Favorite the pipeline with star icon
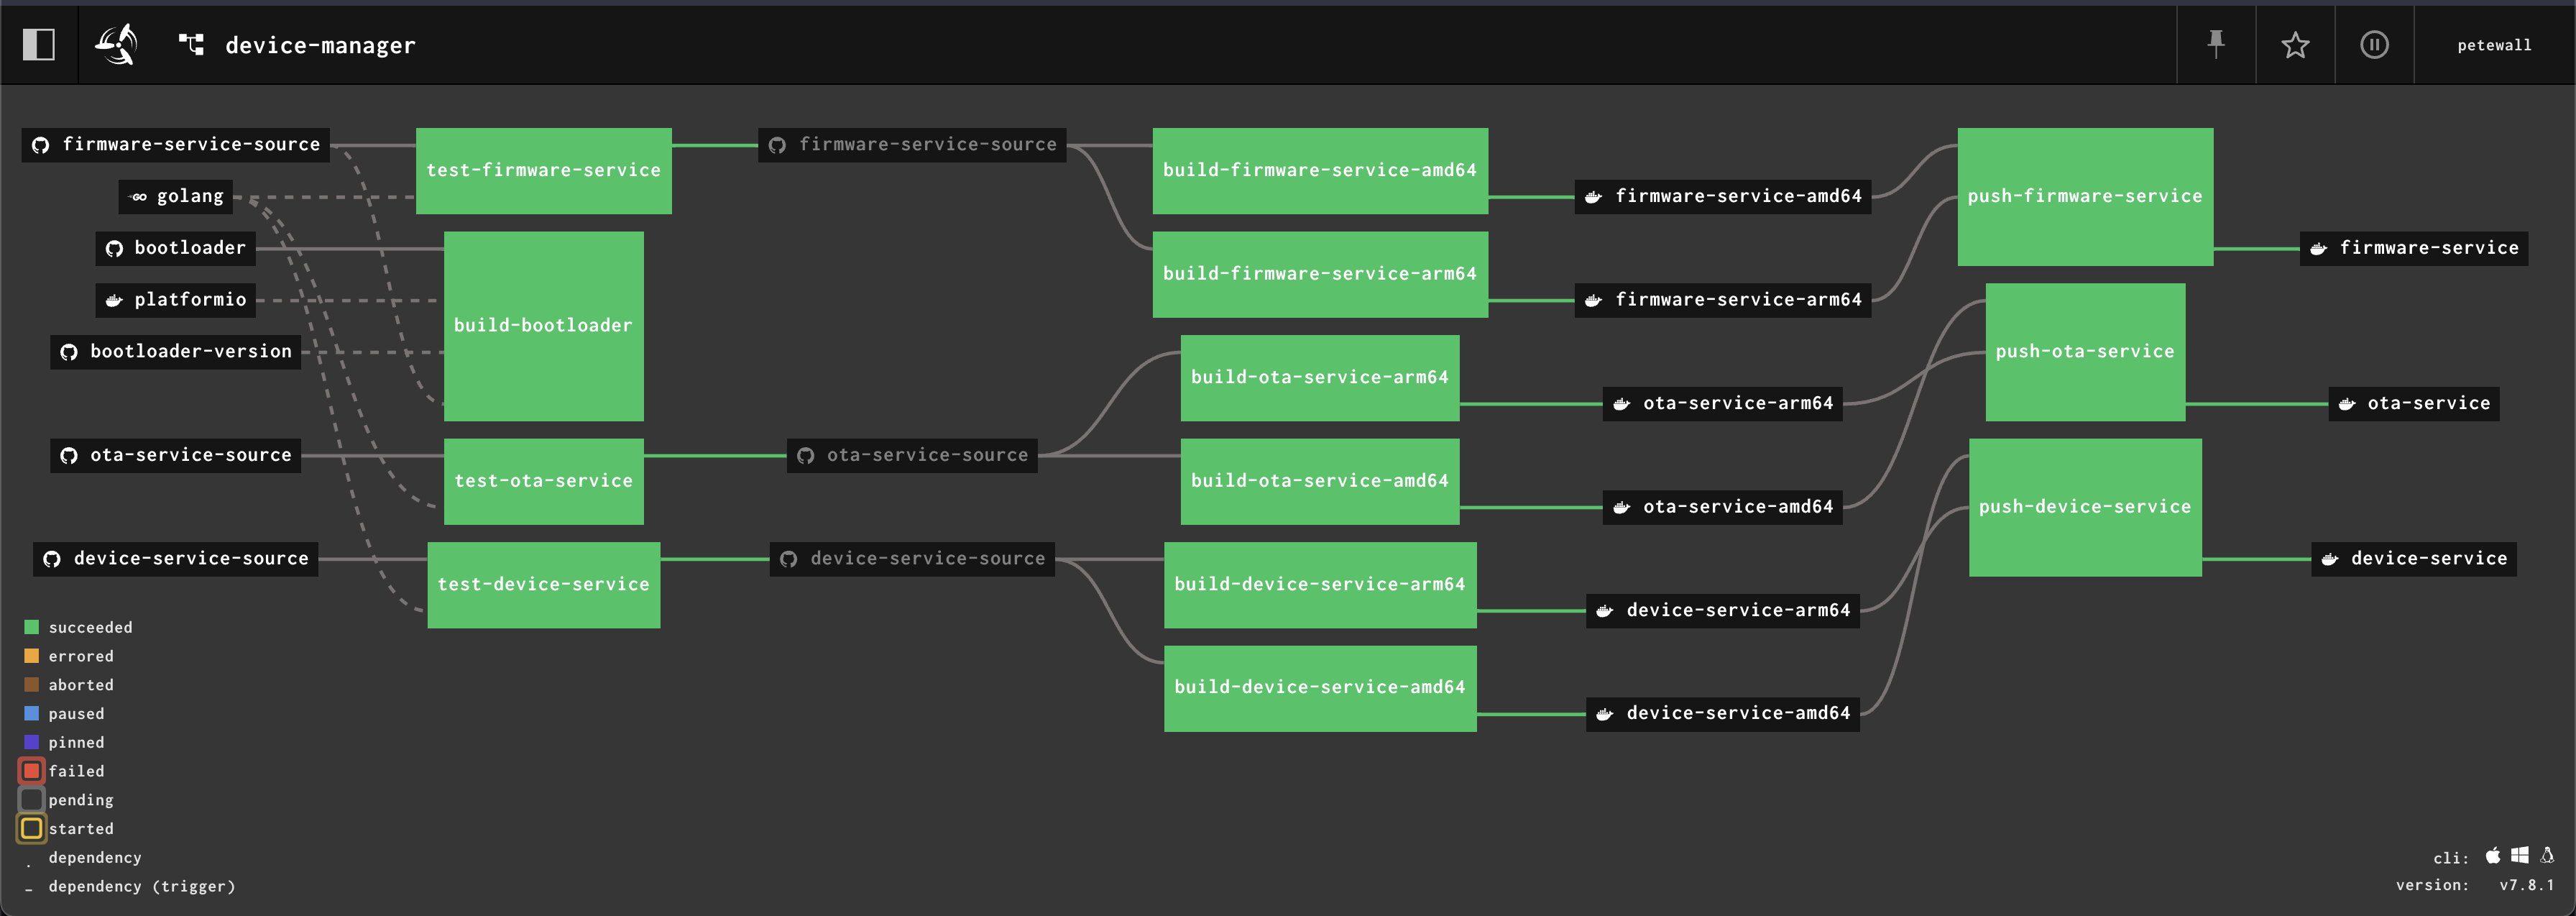Image resolution: width=2576 pixels, height=916 pixels. tap(2295, 45)
